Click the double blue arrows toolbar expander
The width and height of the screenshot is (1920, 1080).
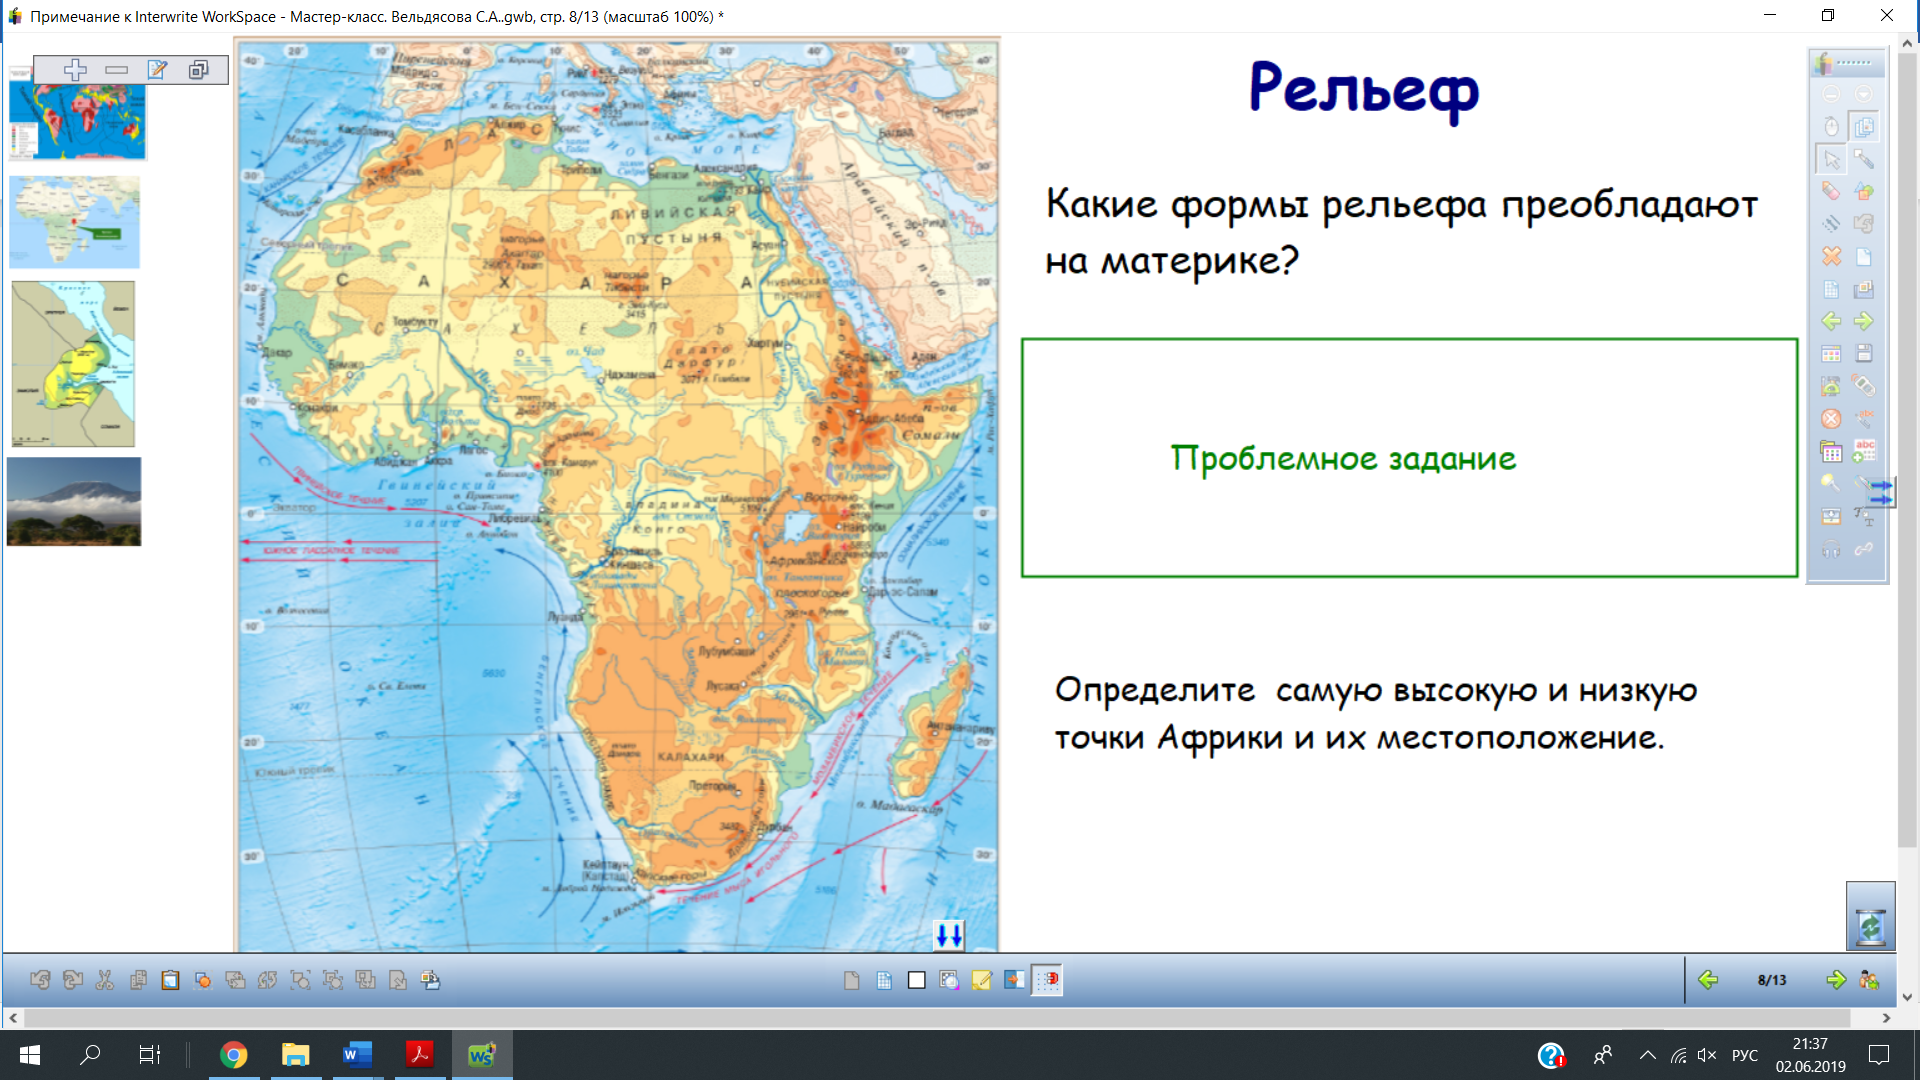(x=1881, y=492)
